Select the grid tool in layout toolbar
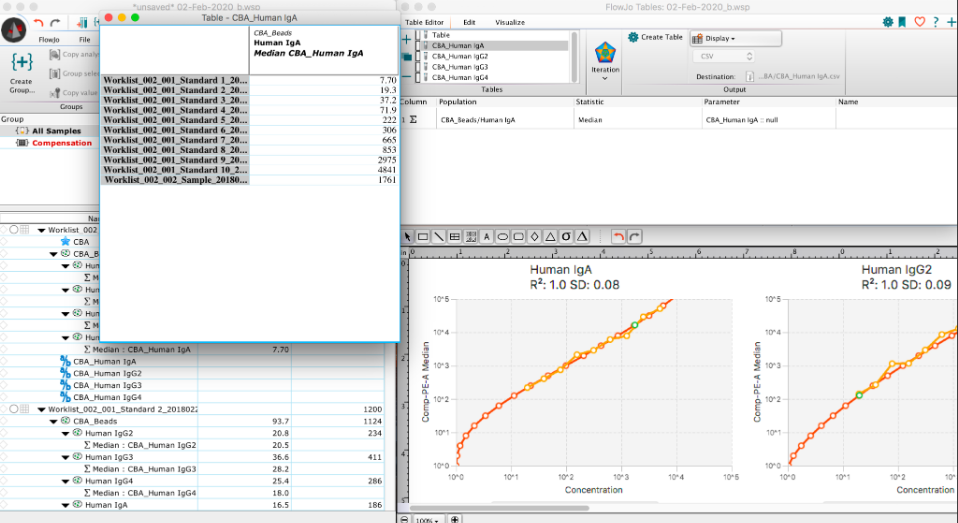Image resolution: width=958 pixels, height=523 pixels. pos(470,236)
